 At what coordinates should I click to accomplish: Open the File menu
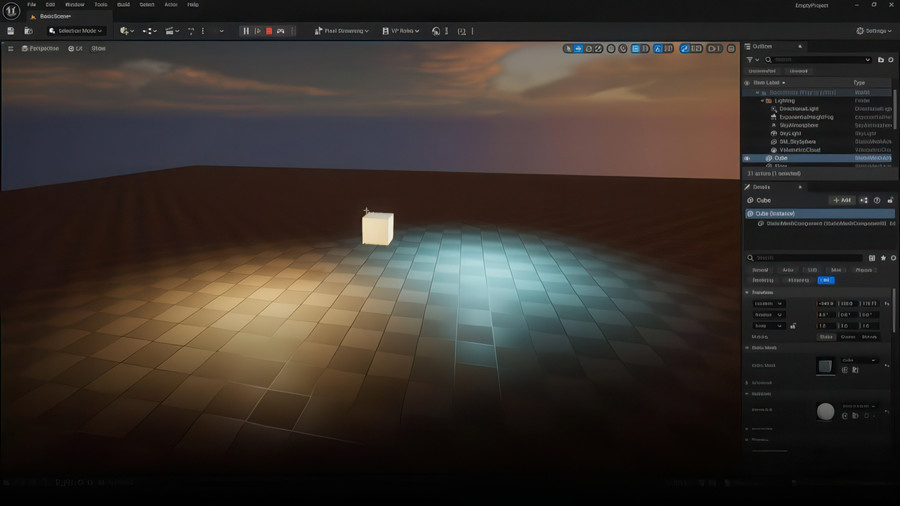pos(32,5)
